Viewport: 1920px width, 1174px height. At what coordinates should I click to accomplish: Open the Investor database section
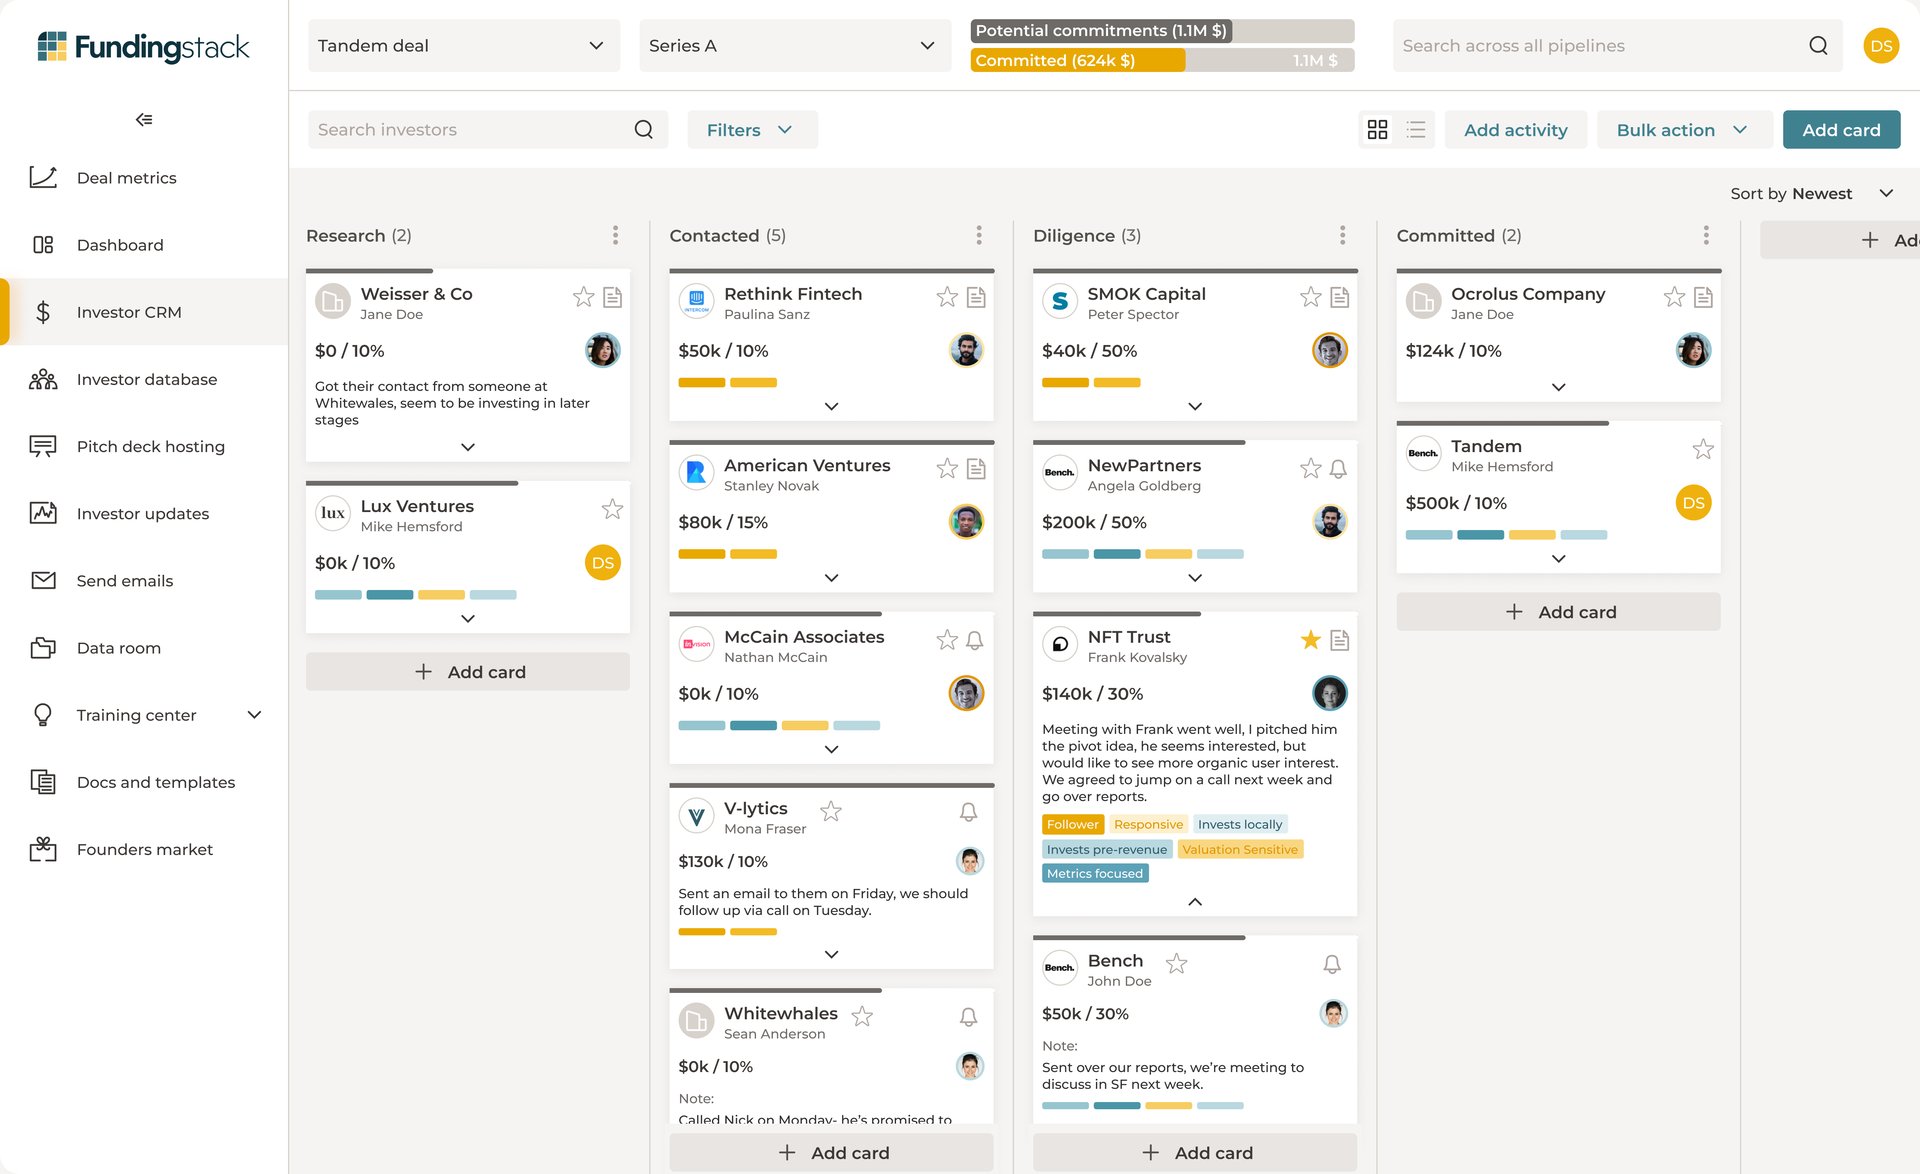pos(145,379)
